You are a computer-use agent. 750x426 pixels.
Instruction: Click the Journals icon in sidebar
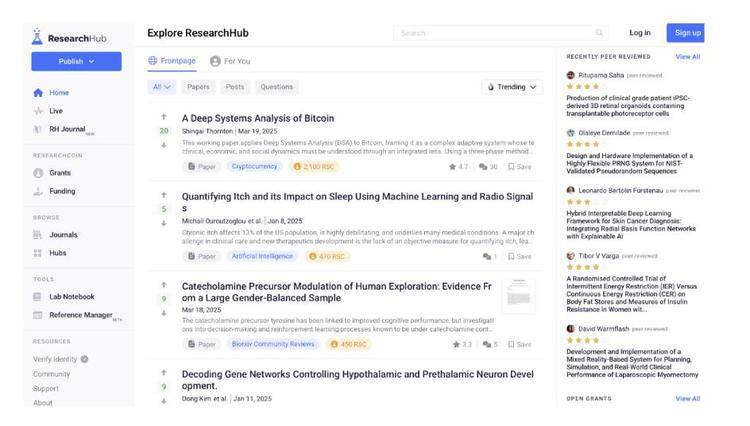pos(38,235)
